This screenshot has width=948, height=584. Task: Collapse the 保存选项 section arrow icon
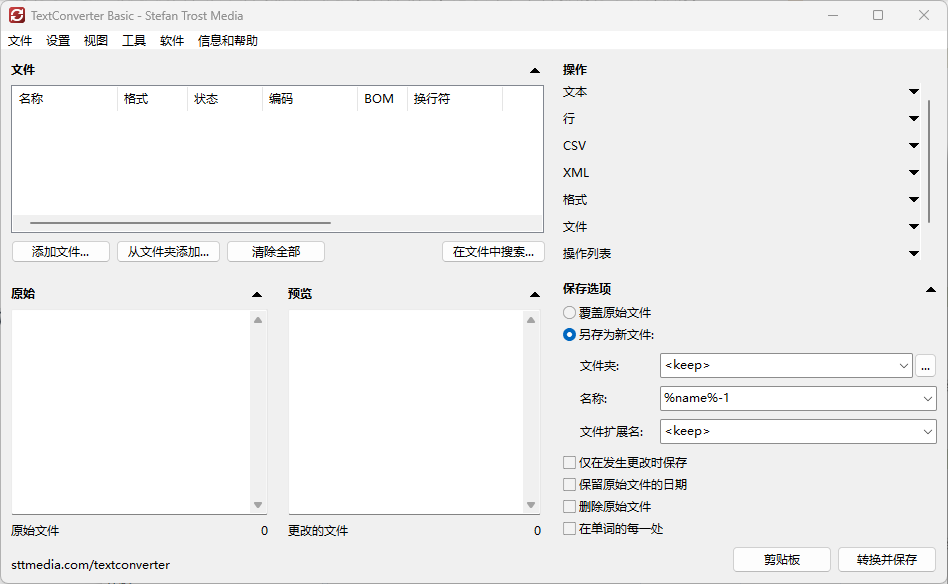(929, 290)
